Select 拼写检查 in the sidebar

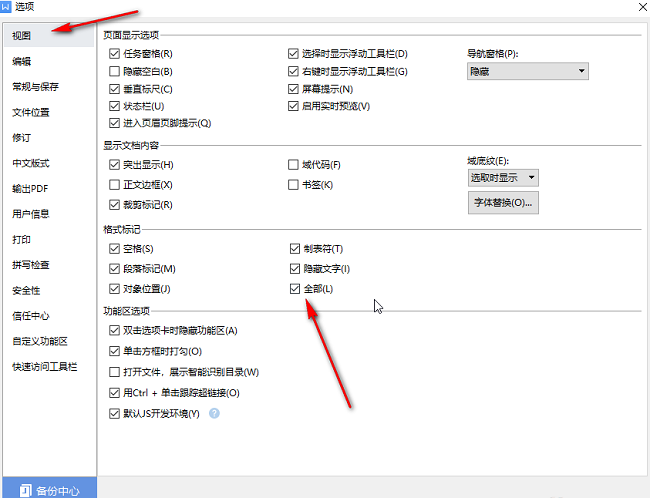31,265
